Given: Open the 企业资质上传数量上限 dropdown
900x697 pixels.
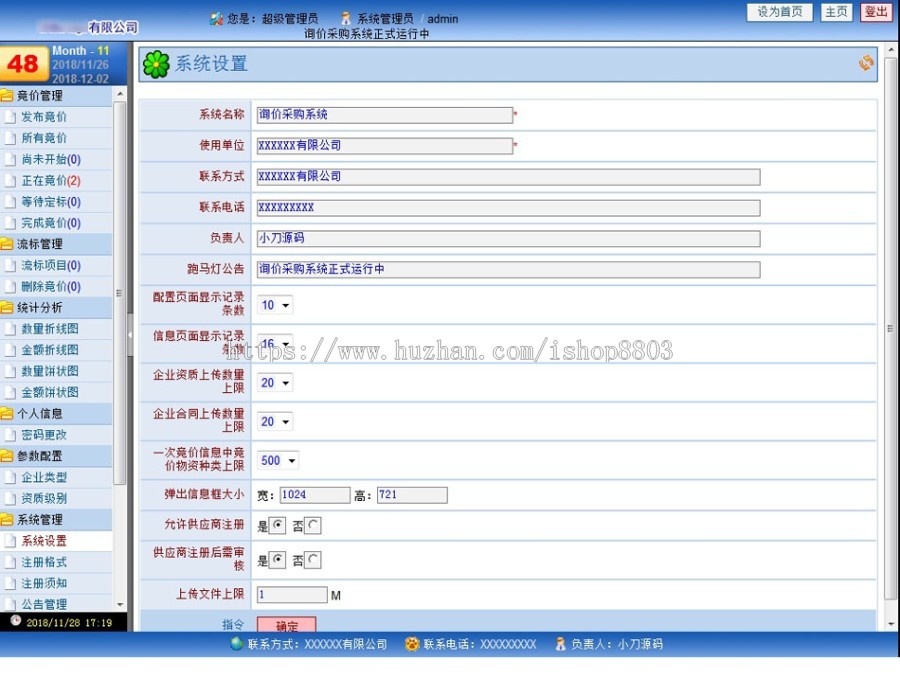Looking at the screenshot, I should point(275,383).
